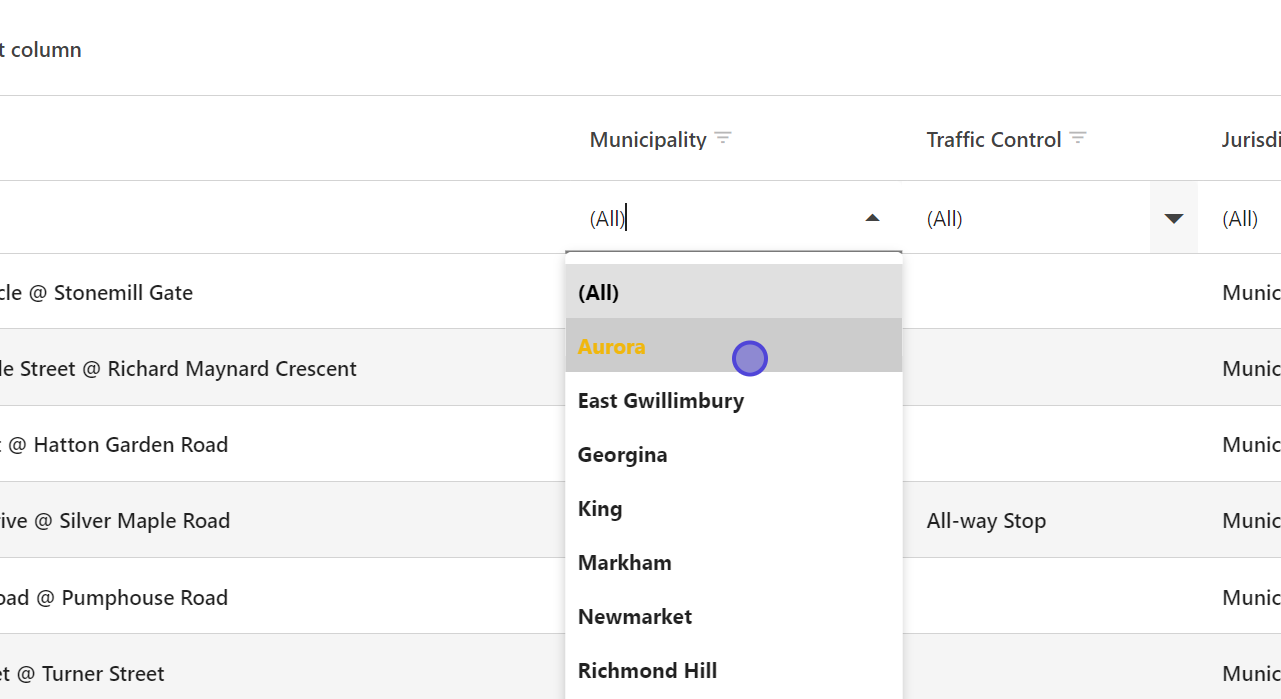Expand the Traffic Control filter dropdown arrow

point(1174,218)
